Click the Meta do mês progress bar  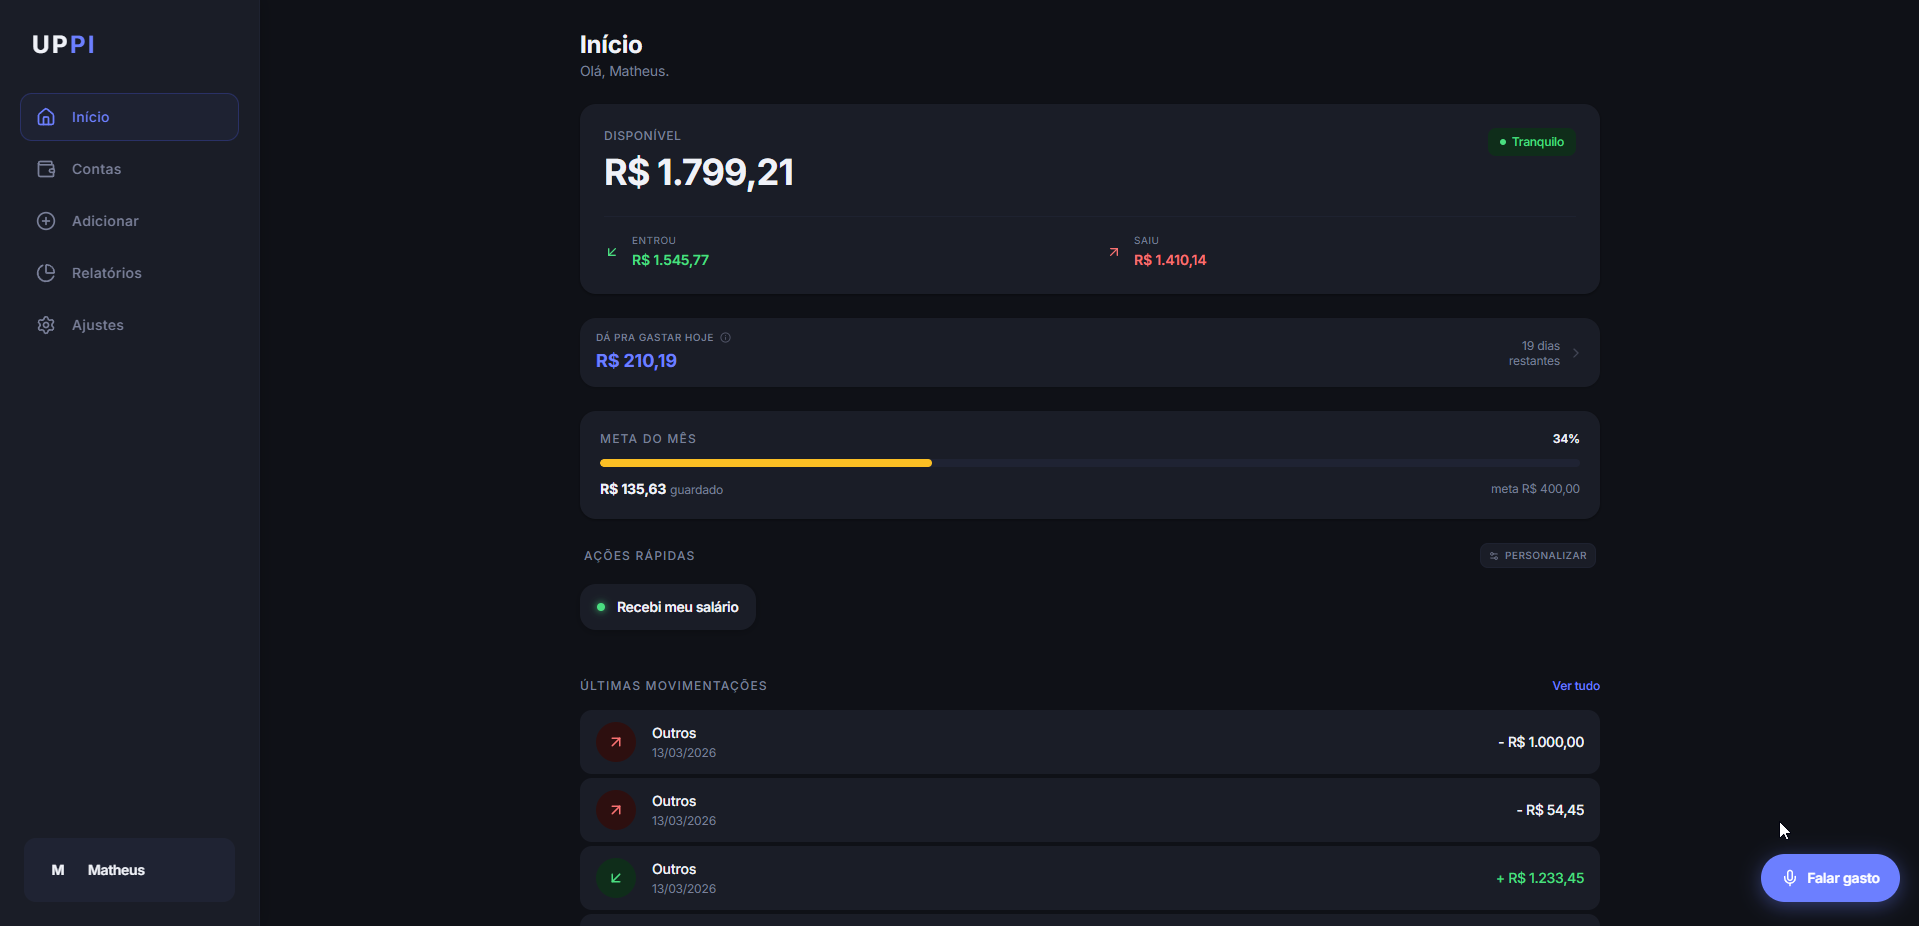1089,463
